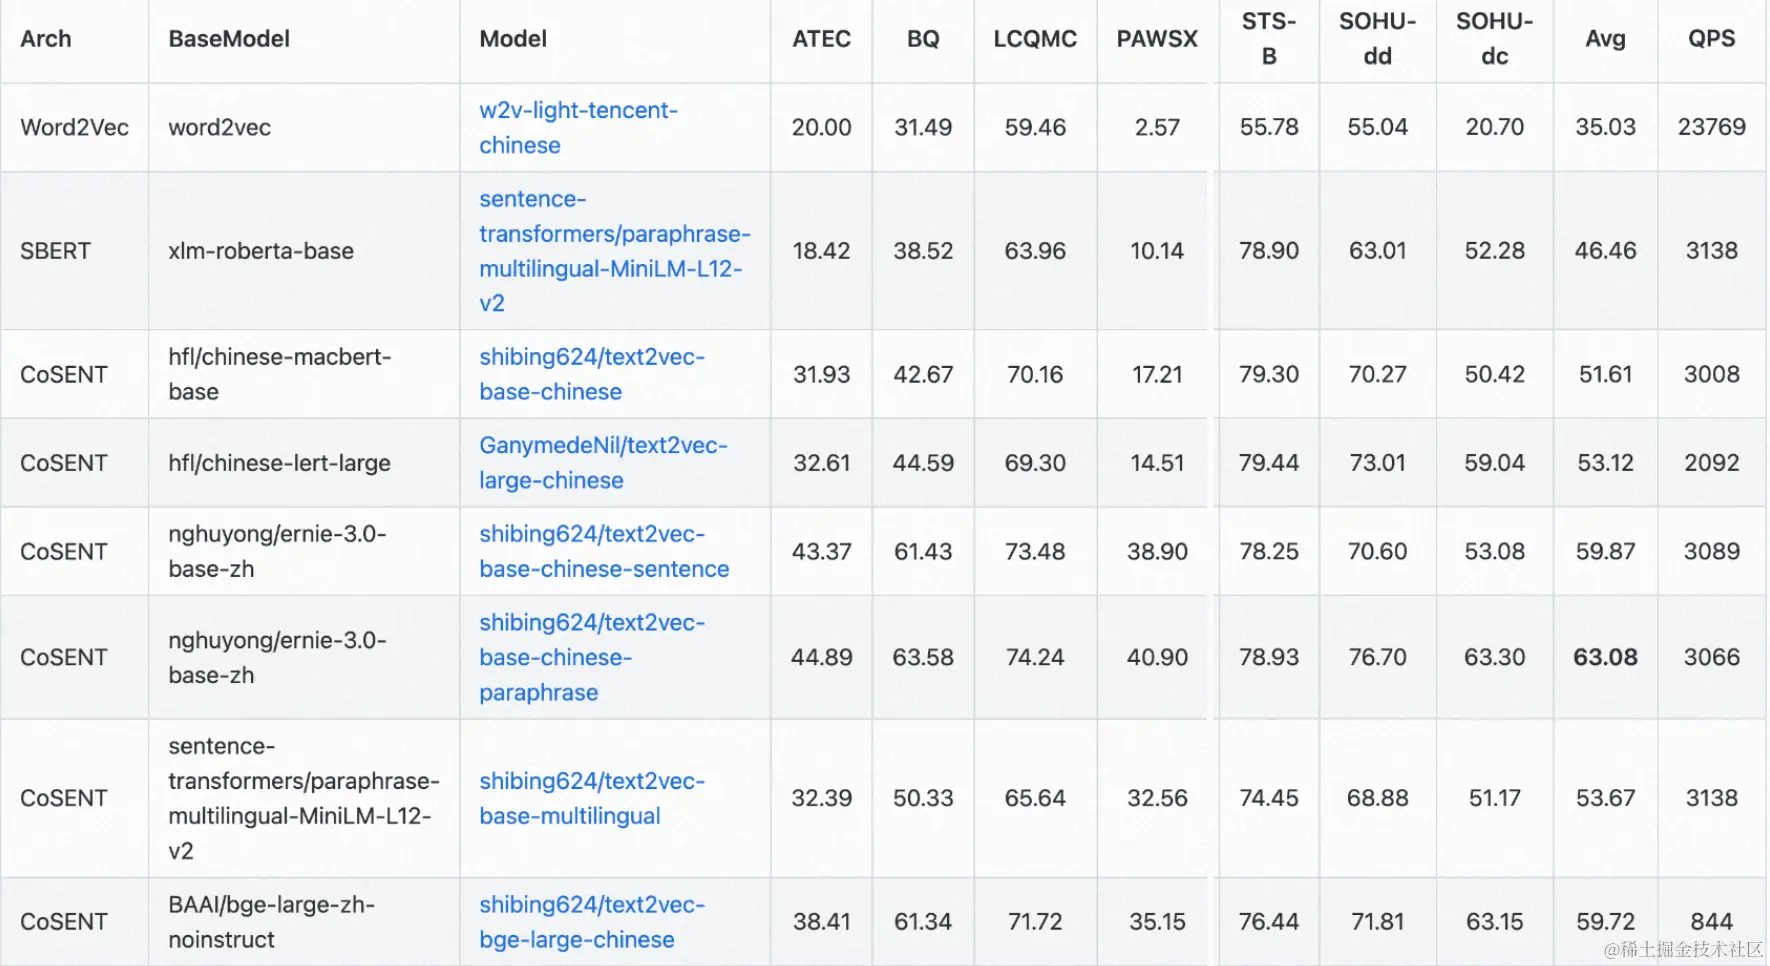Click the ATEC score 44.89
Screen dimensions: 1770x966
[822, 657]
